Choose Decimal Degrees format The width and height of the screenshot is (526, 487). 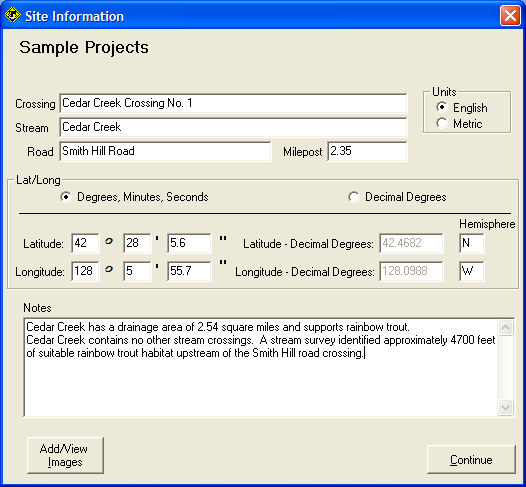[354, 197]
